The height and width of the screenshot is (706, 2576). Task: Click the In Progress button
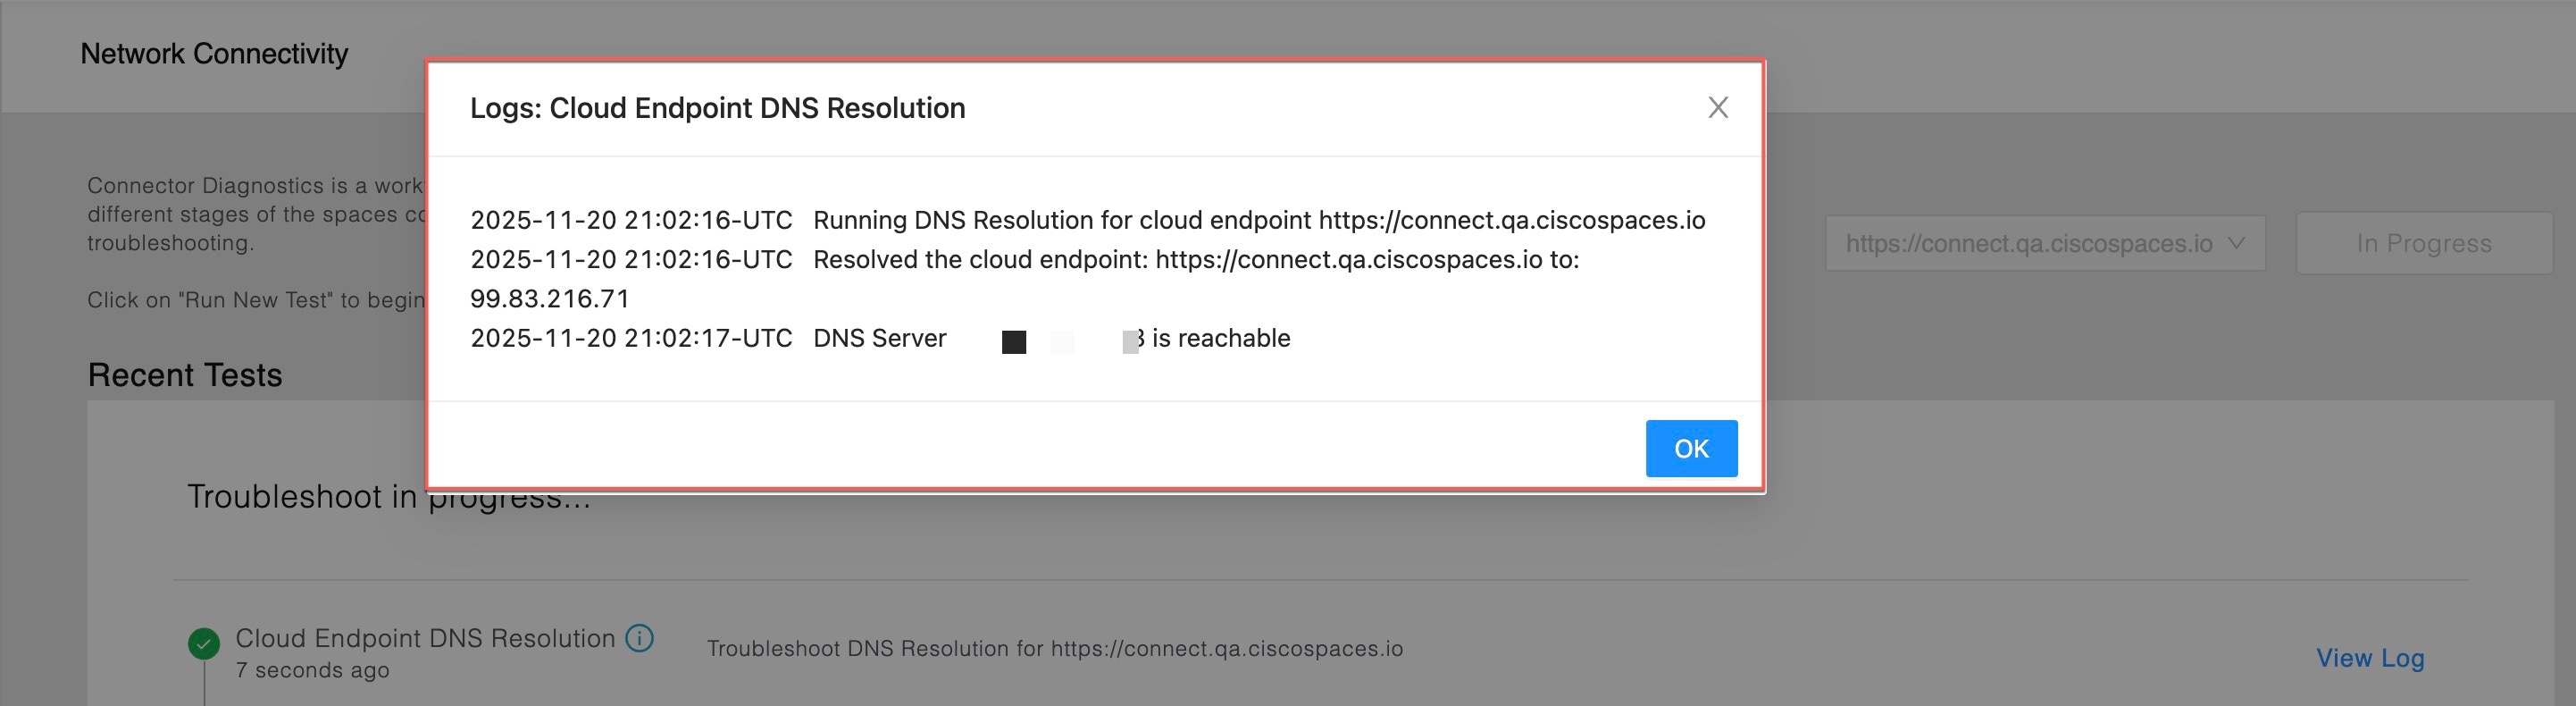point(2423,243)
